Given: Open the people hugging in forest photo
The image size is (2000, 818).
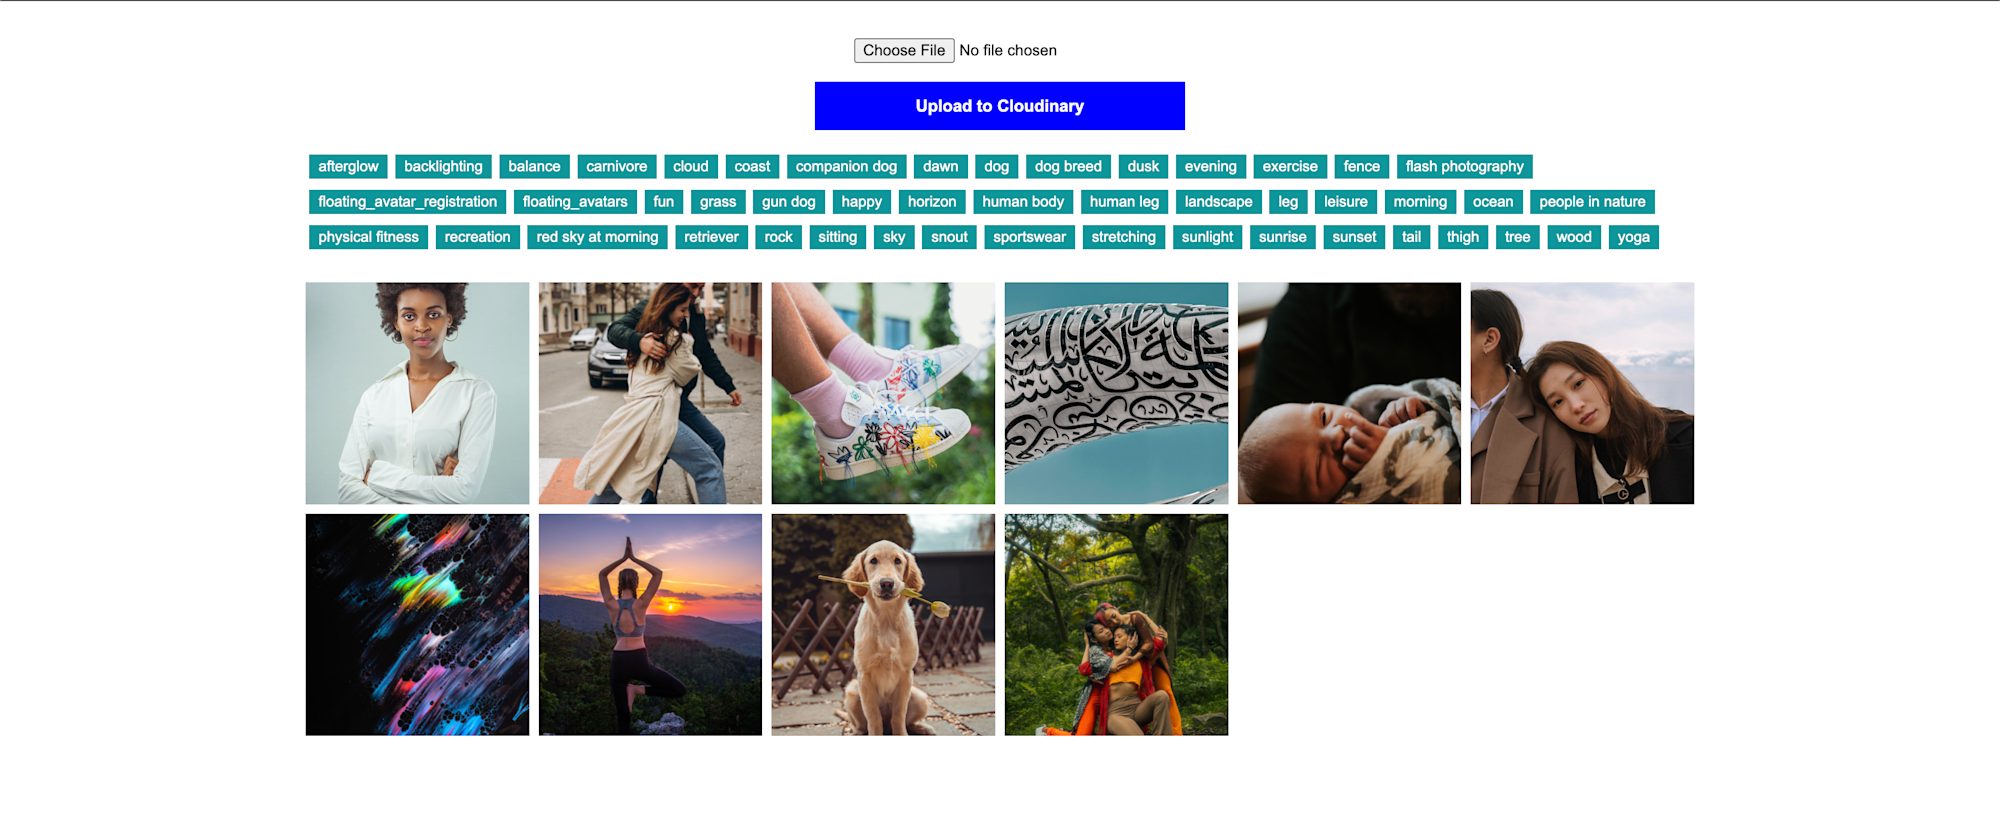Looking at the screenshot, I should [1116, 625].
